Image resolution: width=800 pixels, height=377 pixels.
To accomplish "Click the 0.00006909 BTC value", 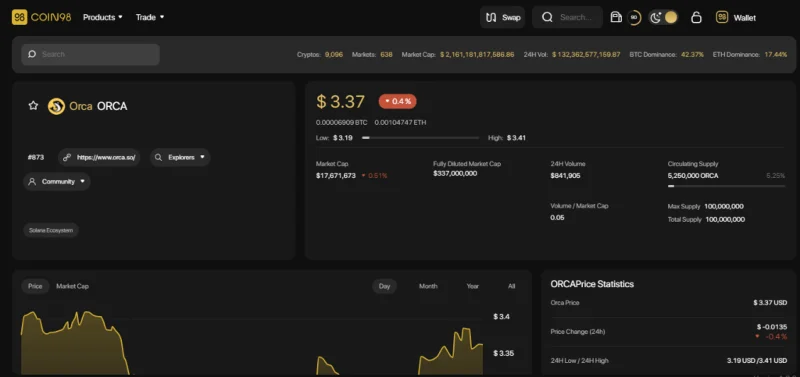I will 341,122.
